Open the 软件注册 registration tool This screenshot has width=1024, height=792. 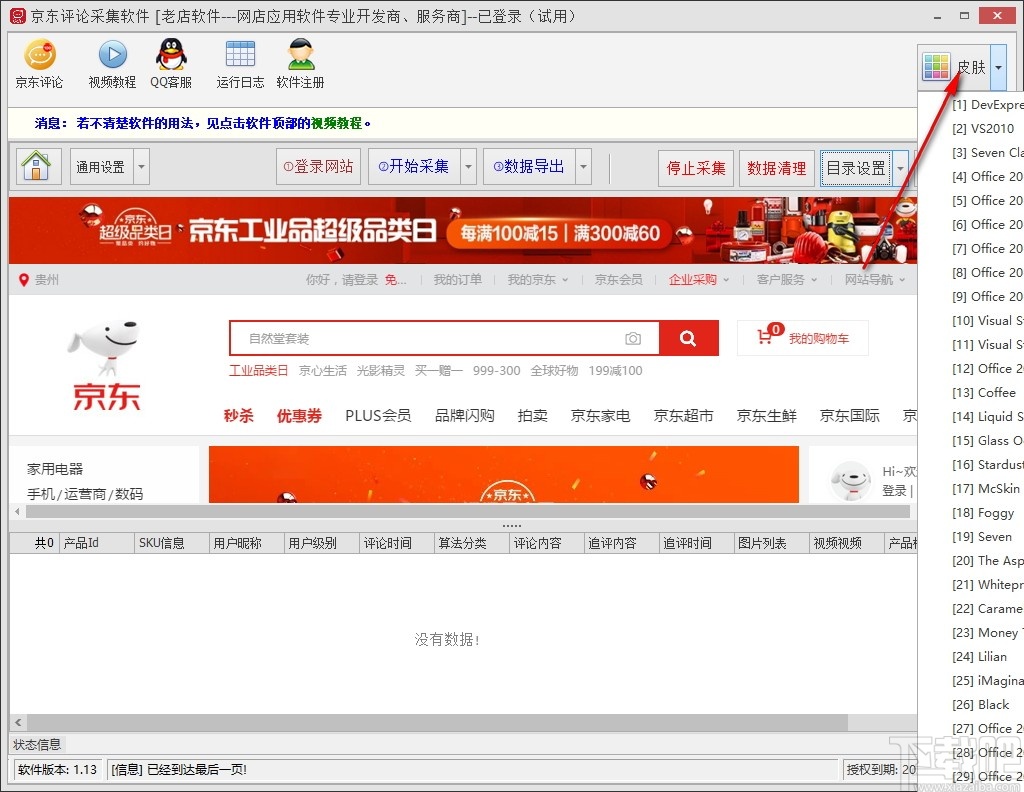(299, 63)
